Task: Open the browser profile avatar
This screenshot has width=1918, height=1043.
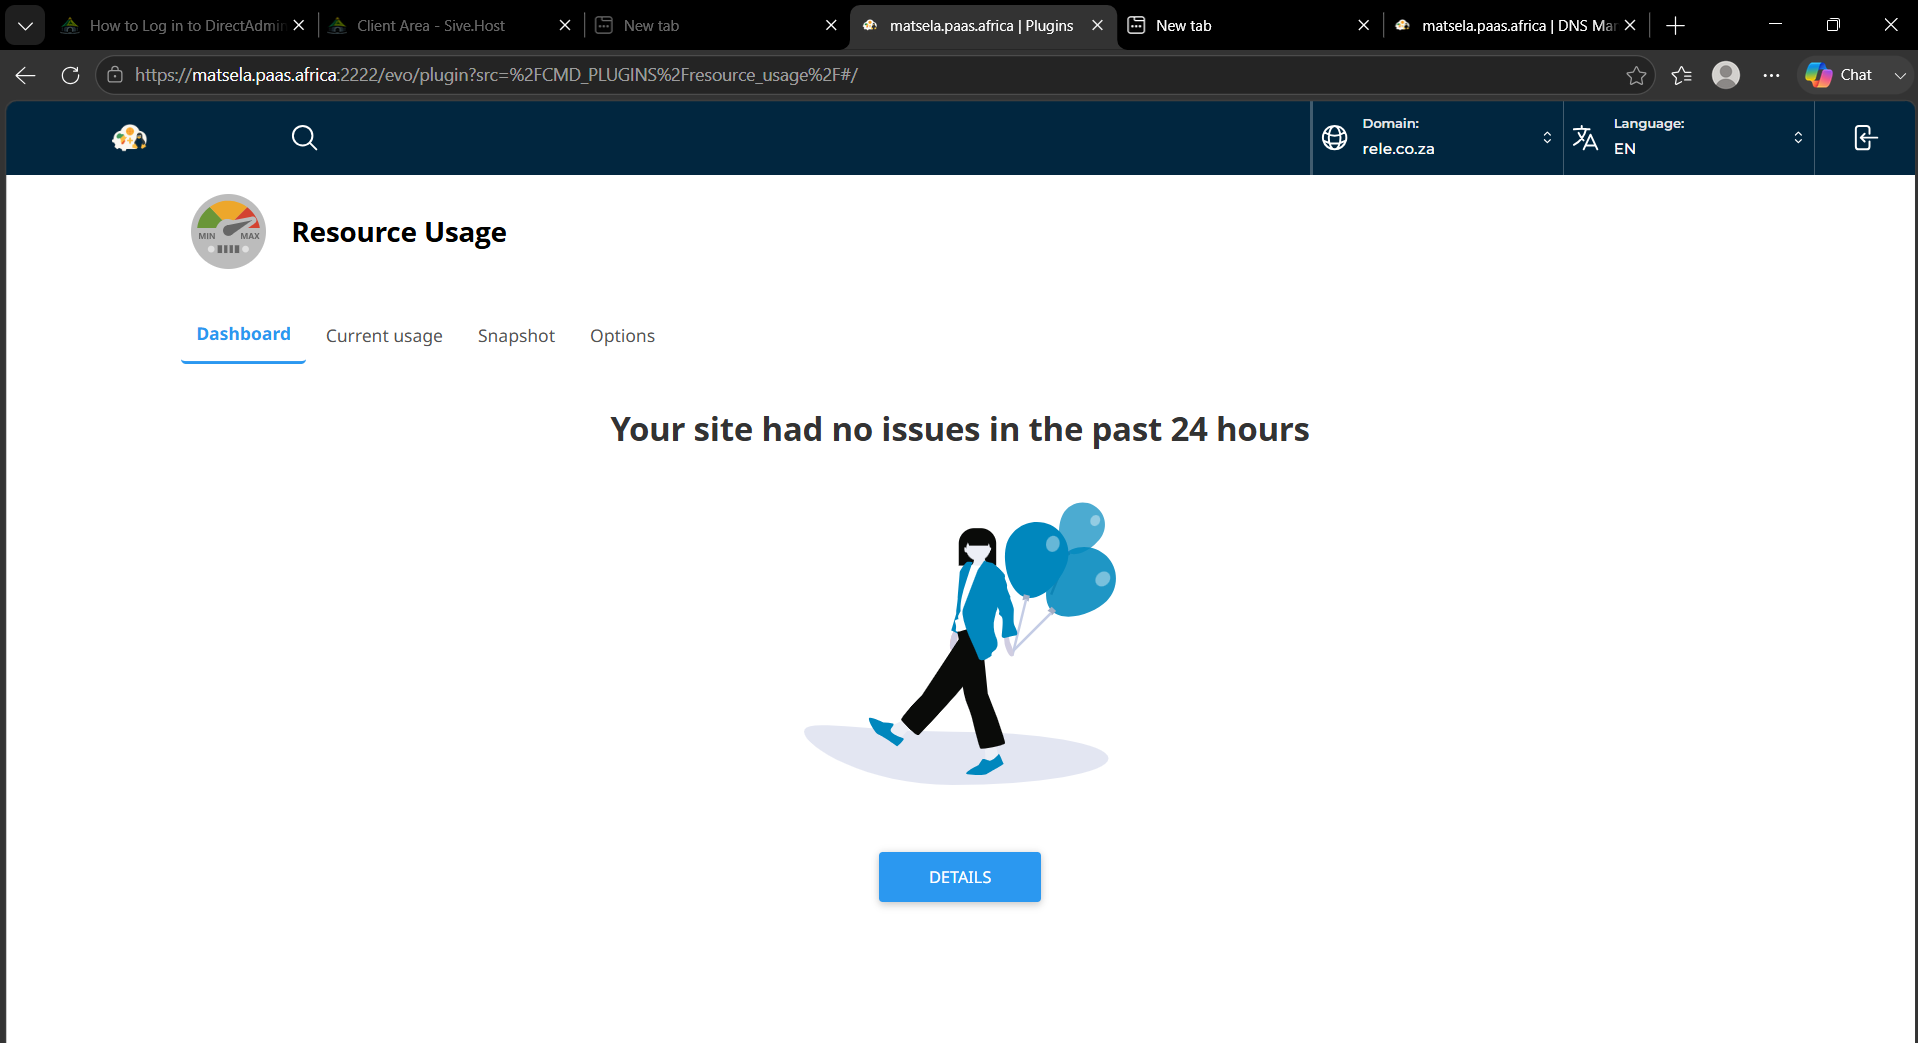Action: point(1726,75)
